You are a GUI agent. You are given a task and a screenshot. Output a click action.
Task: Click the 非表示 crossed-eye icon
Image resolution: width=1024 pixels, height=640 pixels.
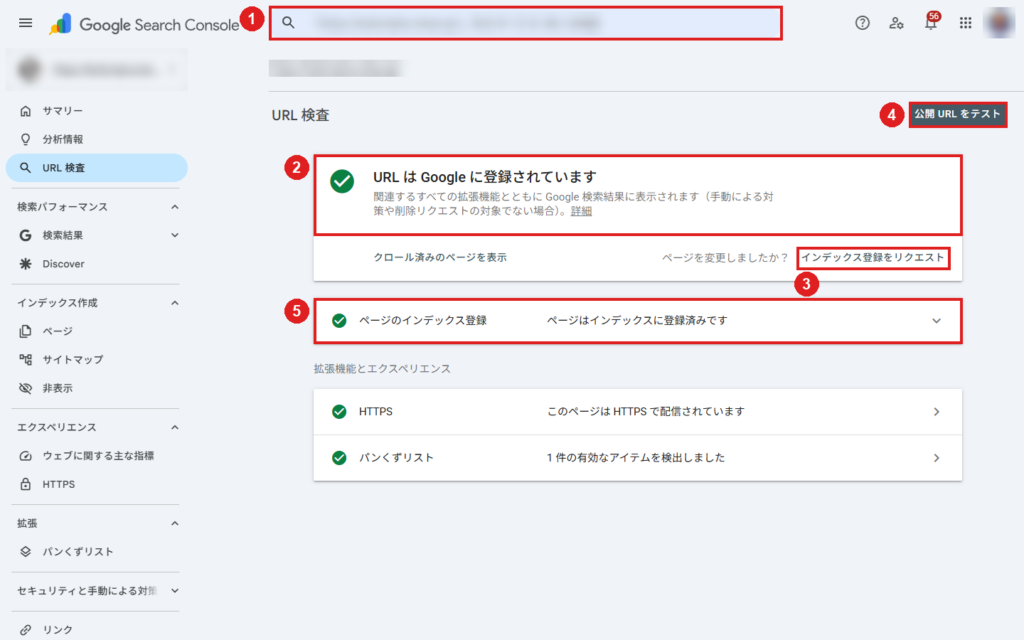click(25, 388)
